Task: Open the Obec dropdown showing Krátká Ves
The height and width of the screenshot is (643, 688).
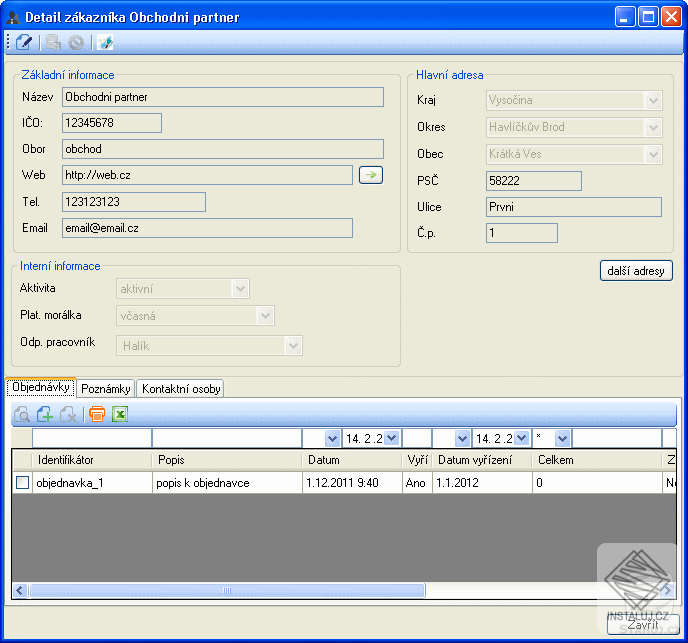Action: pos(653,154)
